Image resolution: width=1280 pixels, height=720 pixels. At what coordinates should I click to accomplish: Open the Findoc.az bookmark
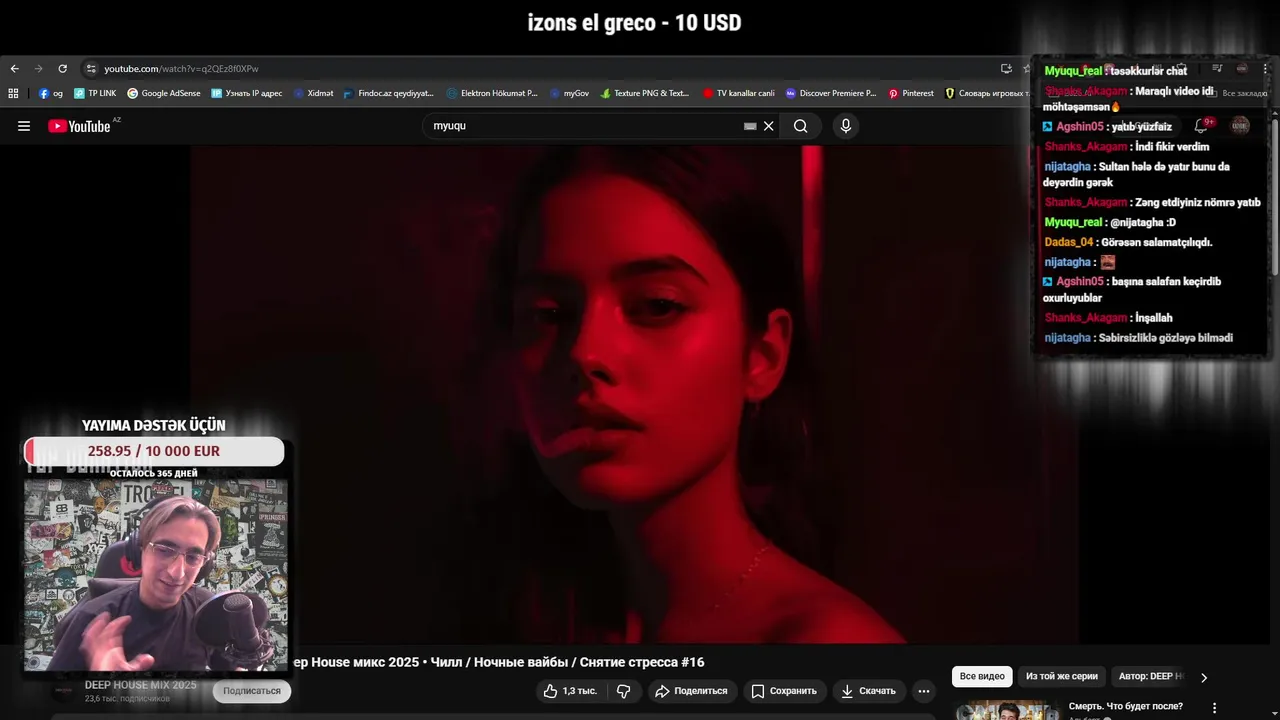point(389,93)
